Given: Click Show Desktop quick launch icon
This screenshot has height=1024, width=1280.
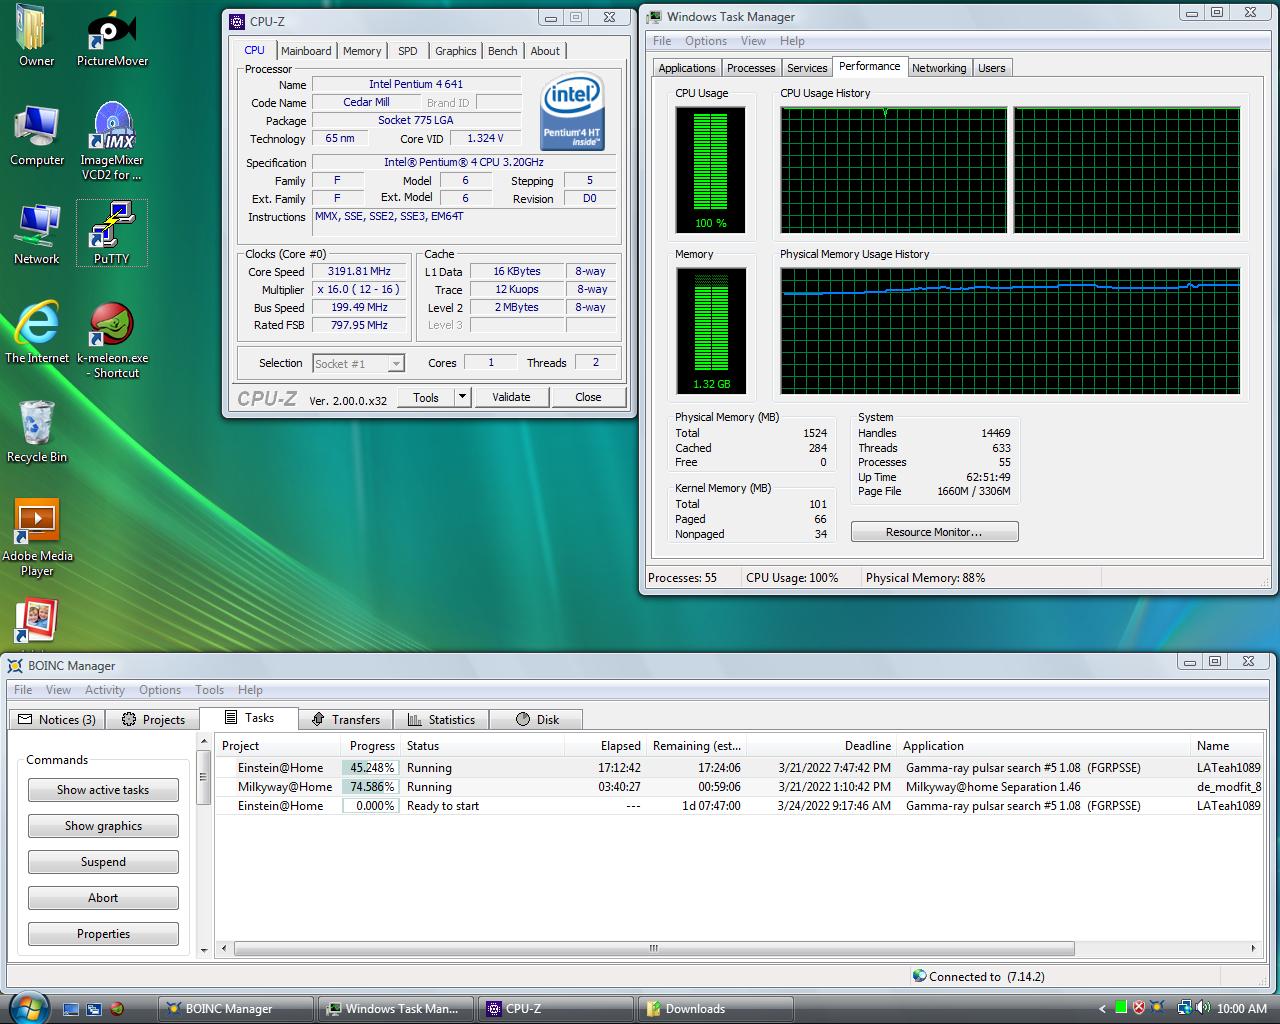Looking at the screenshot, I should (71, 1009).
